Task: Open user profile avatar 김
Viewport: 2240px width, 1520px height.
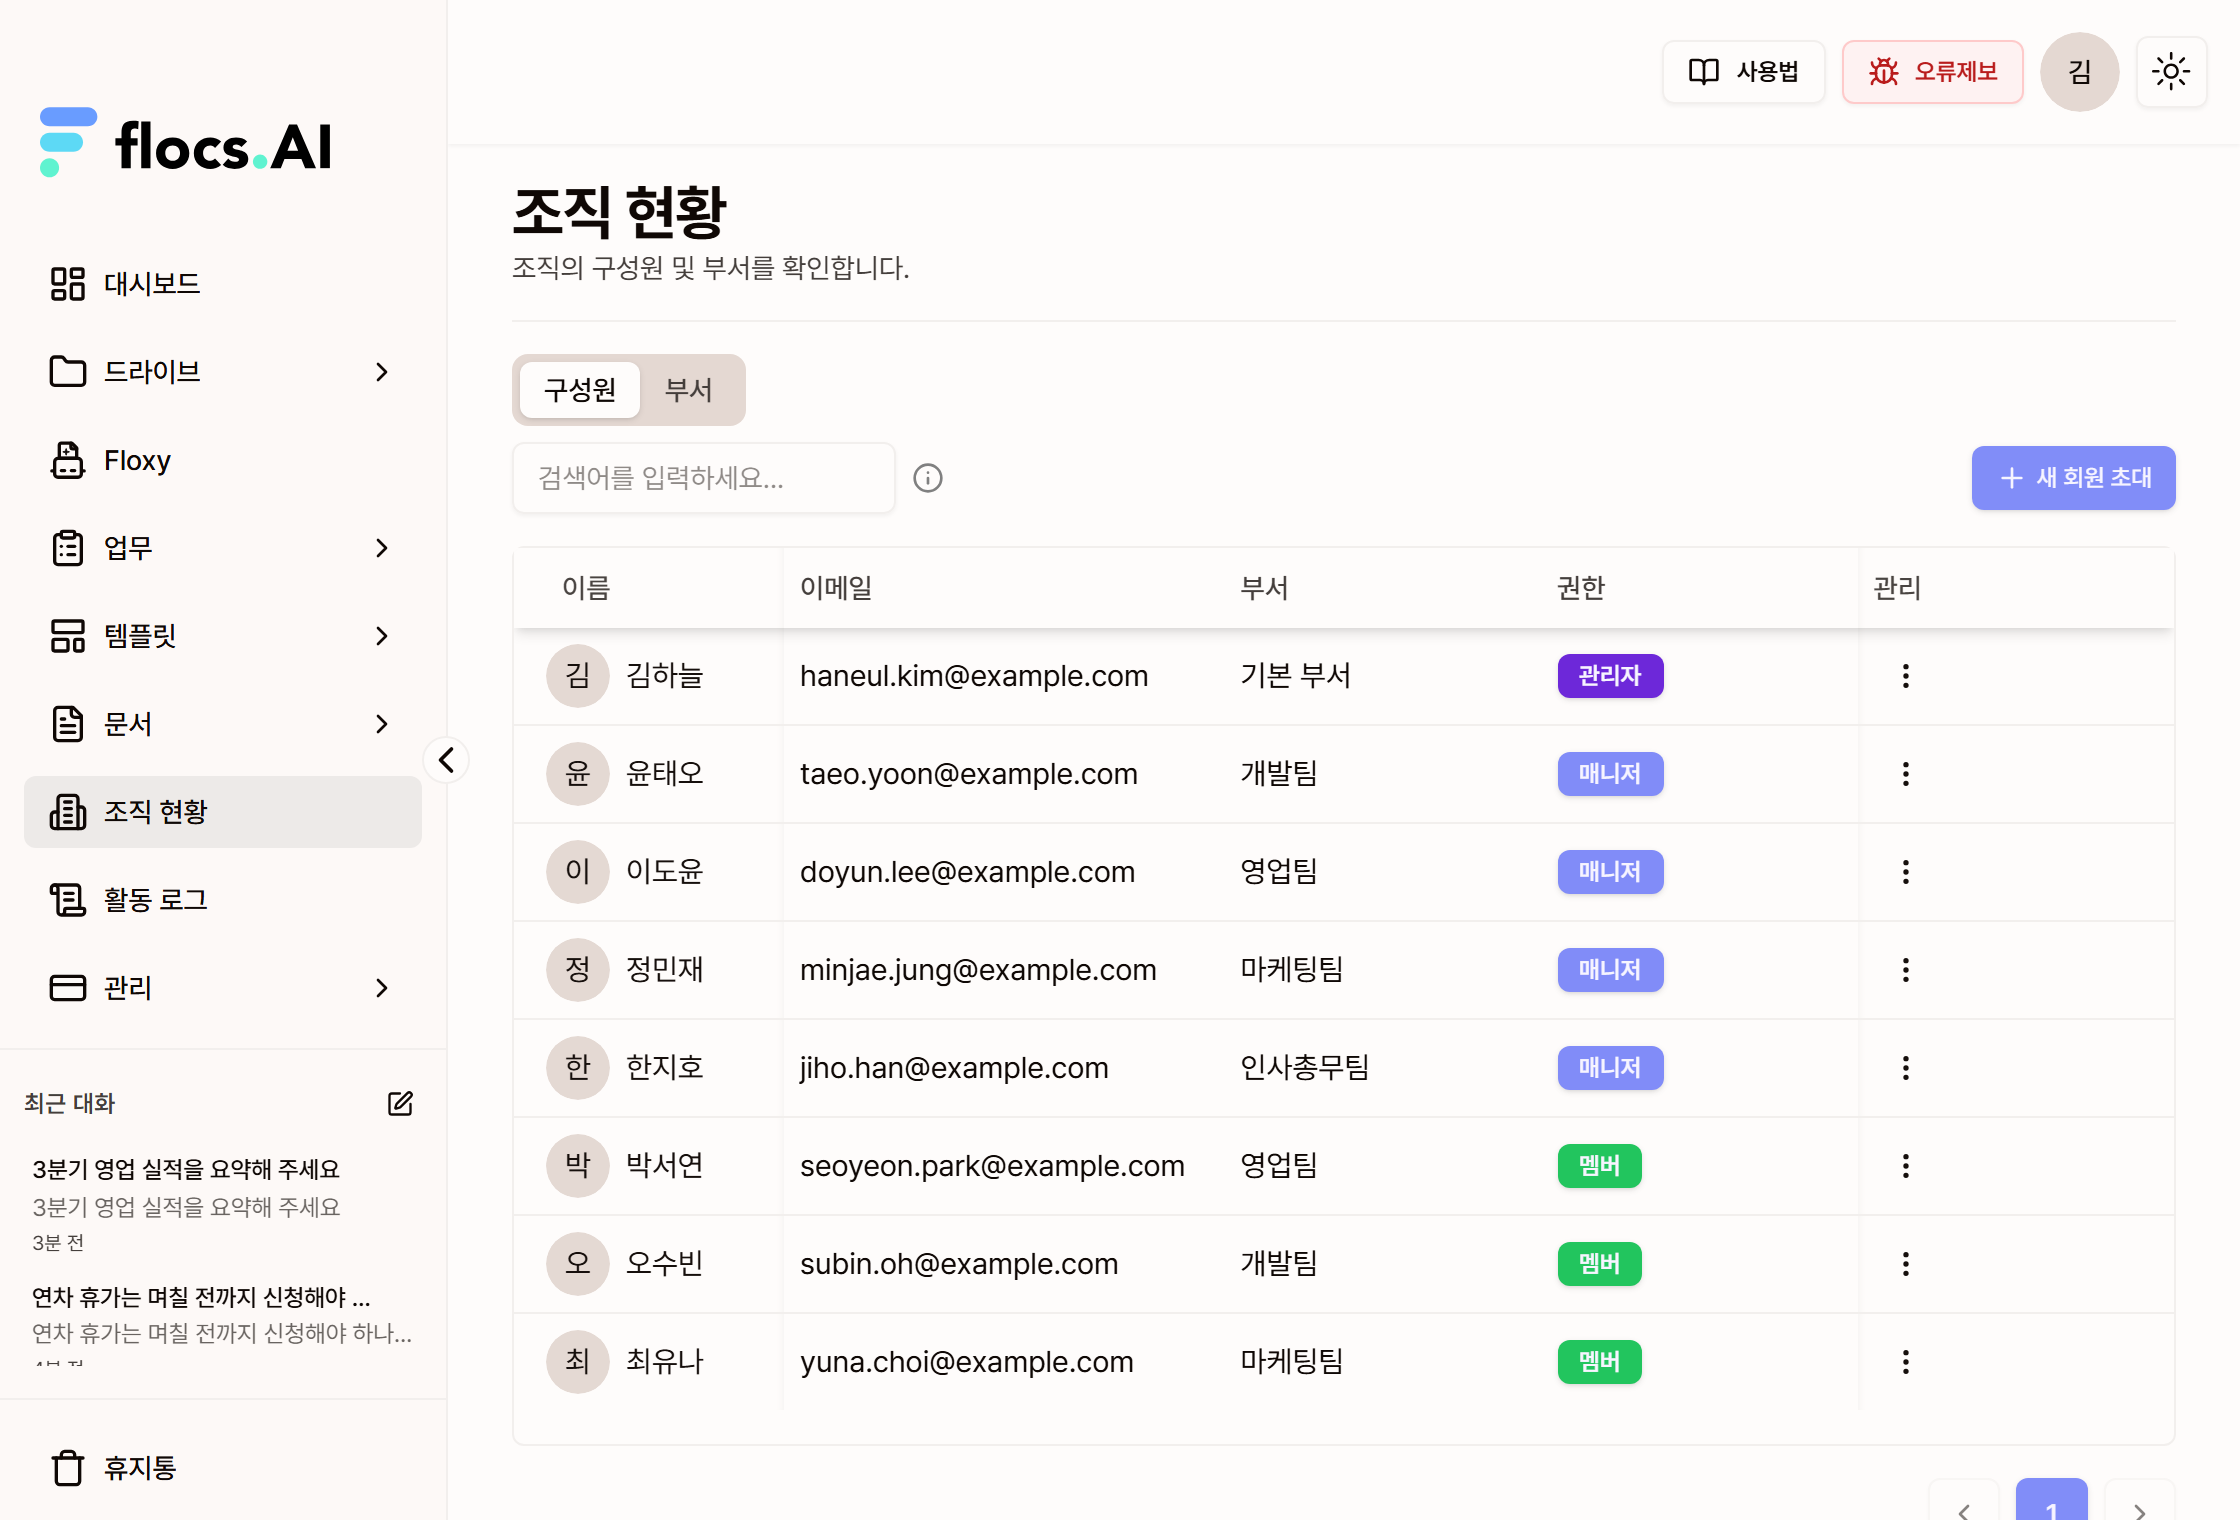Action: click(2080, 72)
